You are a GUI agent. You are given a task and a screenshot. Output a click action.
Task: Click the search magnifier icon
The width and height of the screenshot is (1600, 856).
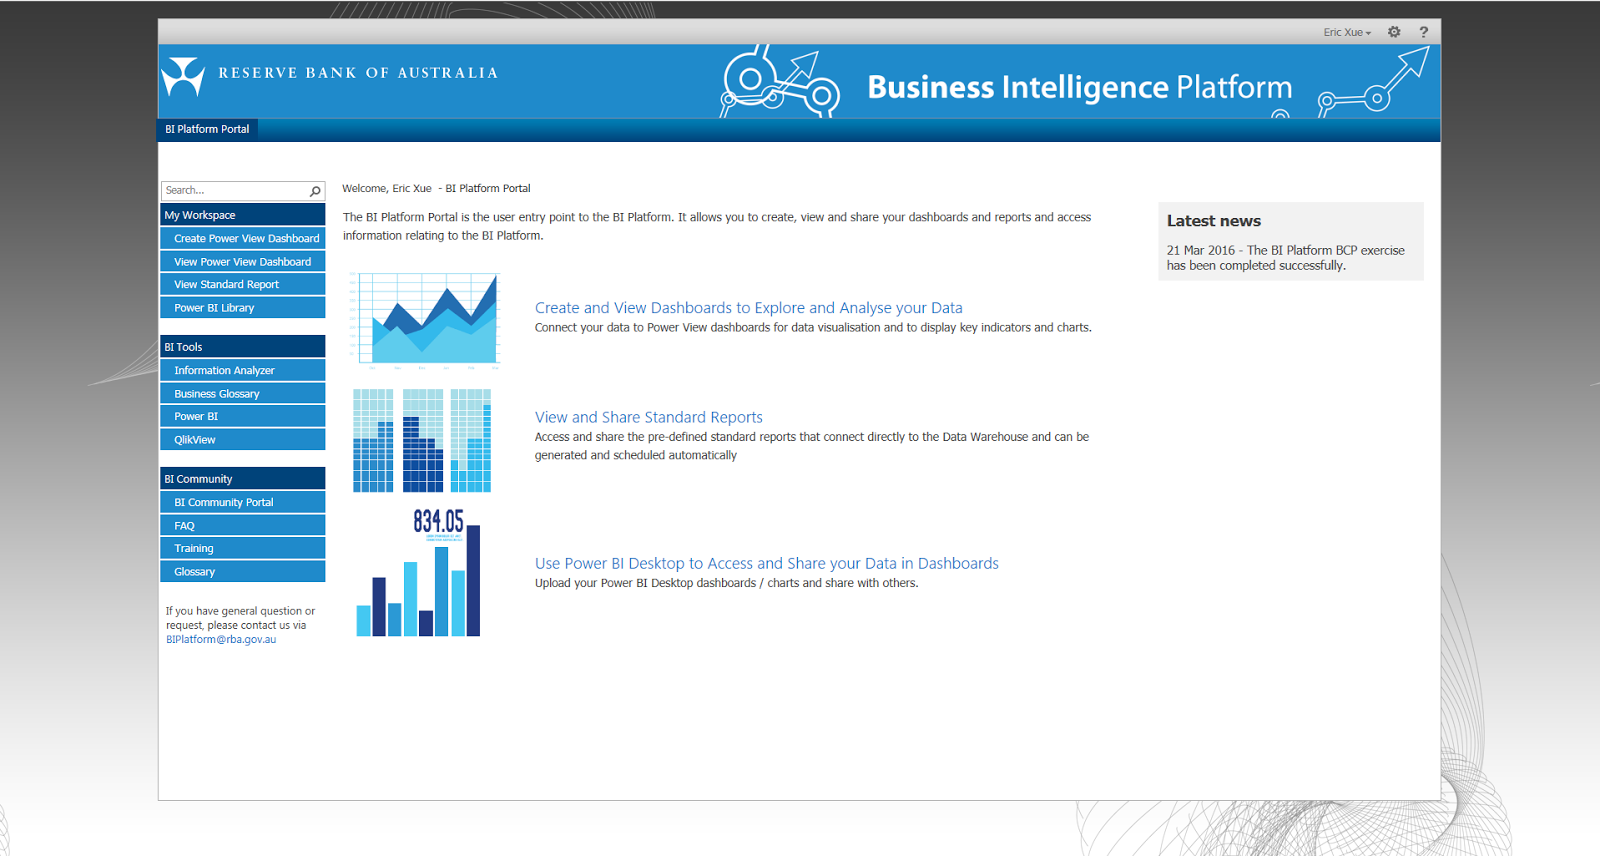[x=315, y=191]
